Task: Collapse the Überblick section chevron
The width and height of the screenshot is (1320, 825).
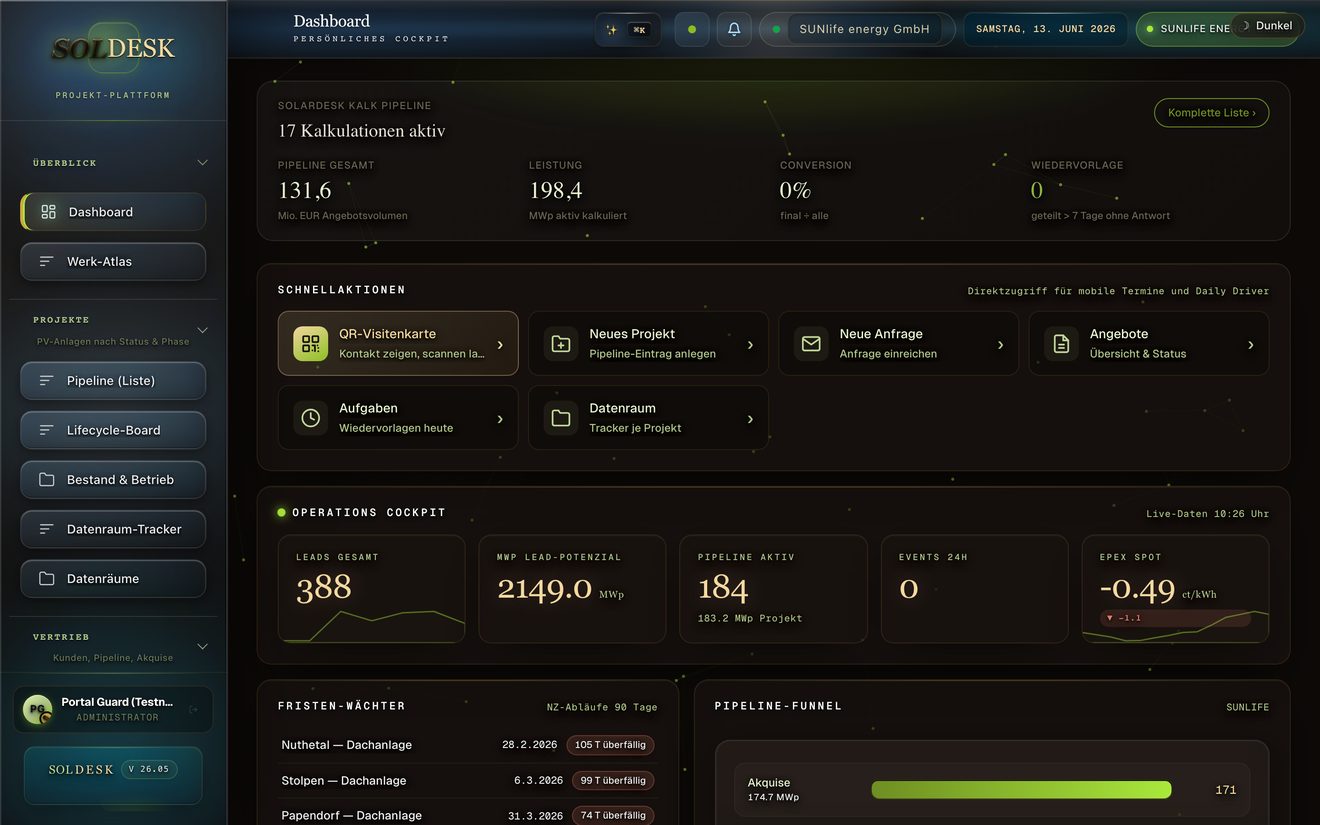Action: pos(202,162)
